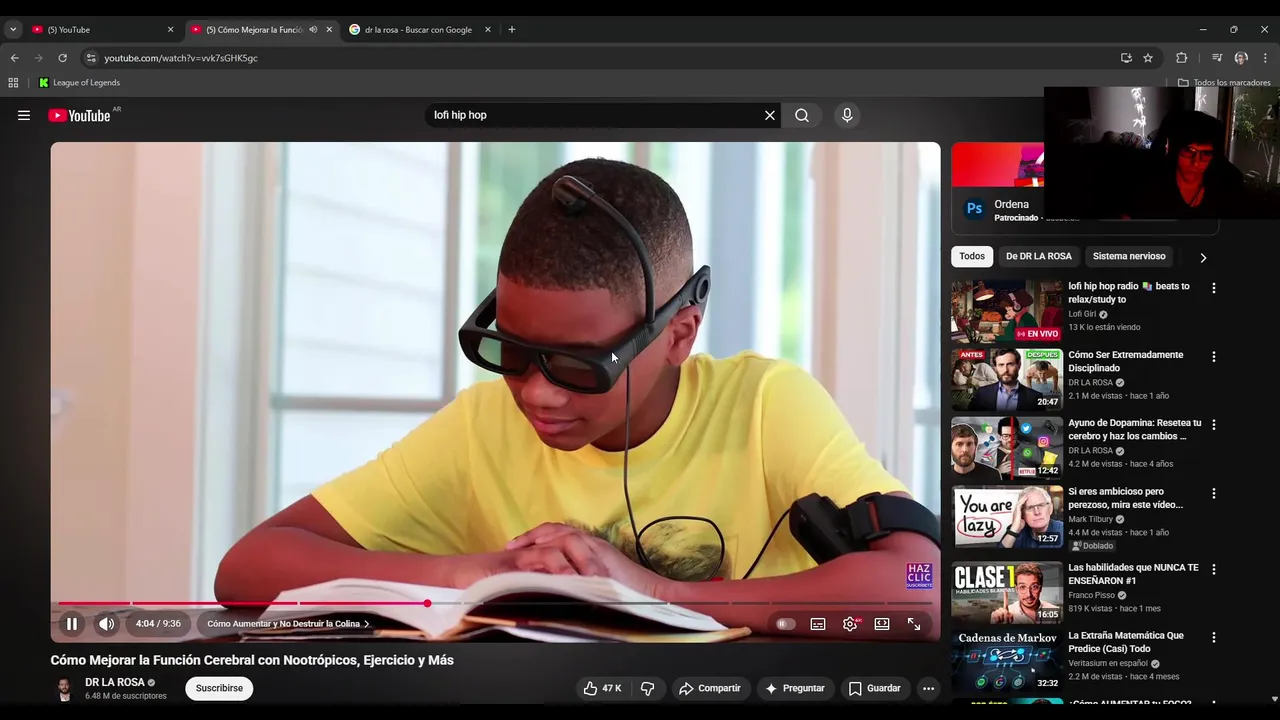Click the Compartir share button
Screen dimensions: 1280x720
pos(709,688)
